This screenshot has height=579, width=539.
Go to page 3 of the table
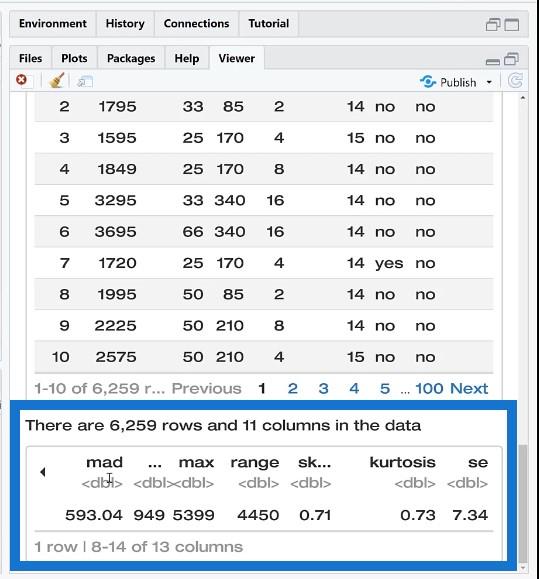coord(323,388)
